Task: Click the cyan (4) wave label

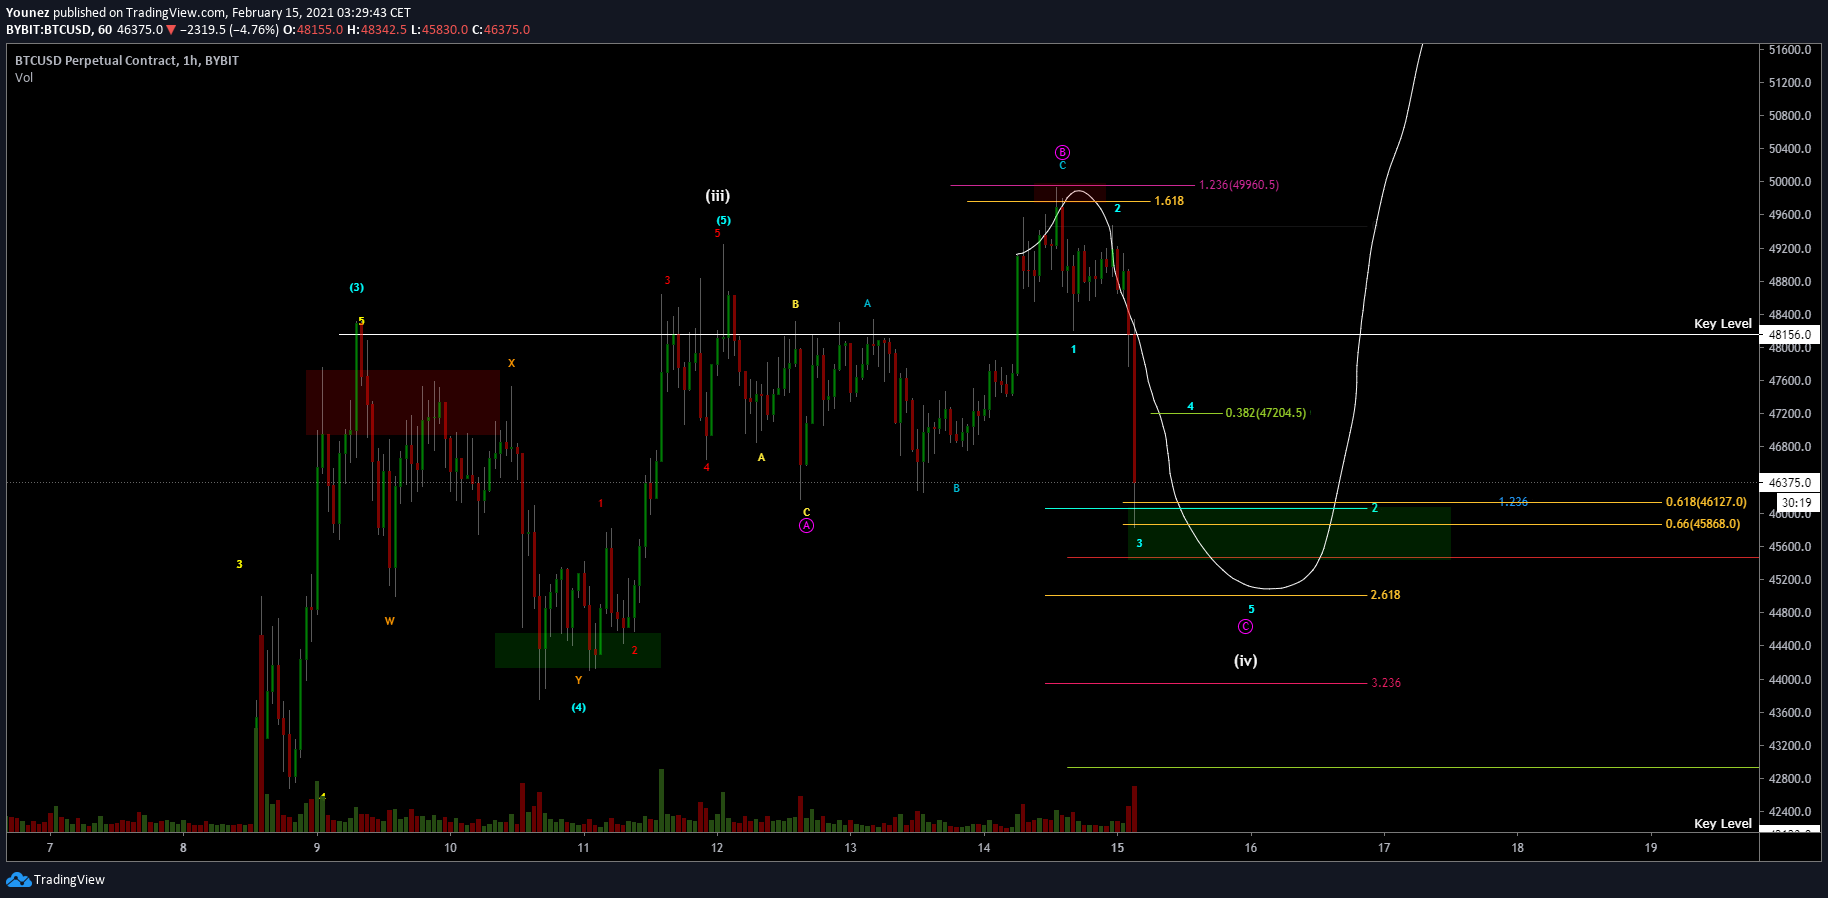Action: (x=579, y=708)
